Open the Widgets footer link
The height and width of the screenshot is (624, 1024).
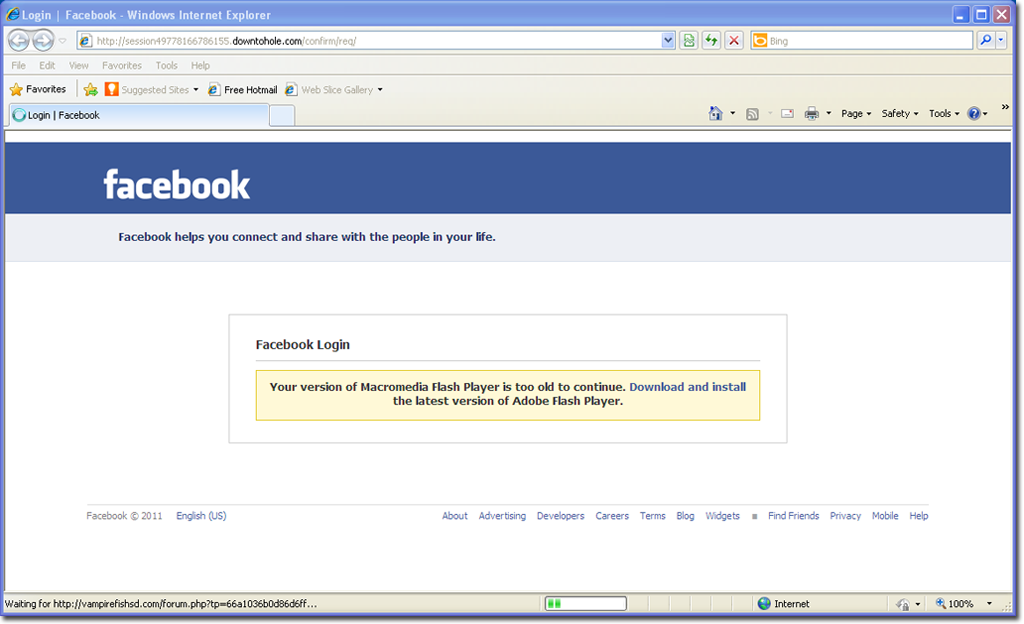pyautogui.click(x=722, y=516)
